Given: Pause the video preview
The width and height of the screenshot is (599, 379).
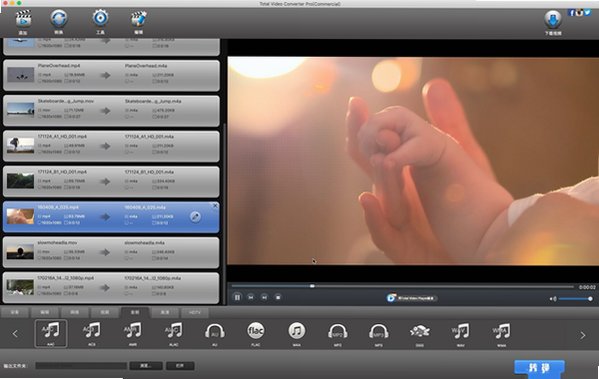Looking at the screenshot, I should 237,297.
